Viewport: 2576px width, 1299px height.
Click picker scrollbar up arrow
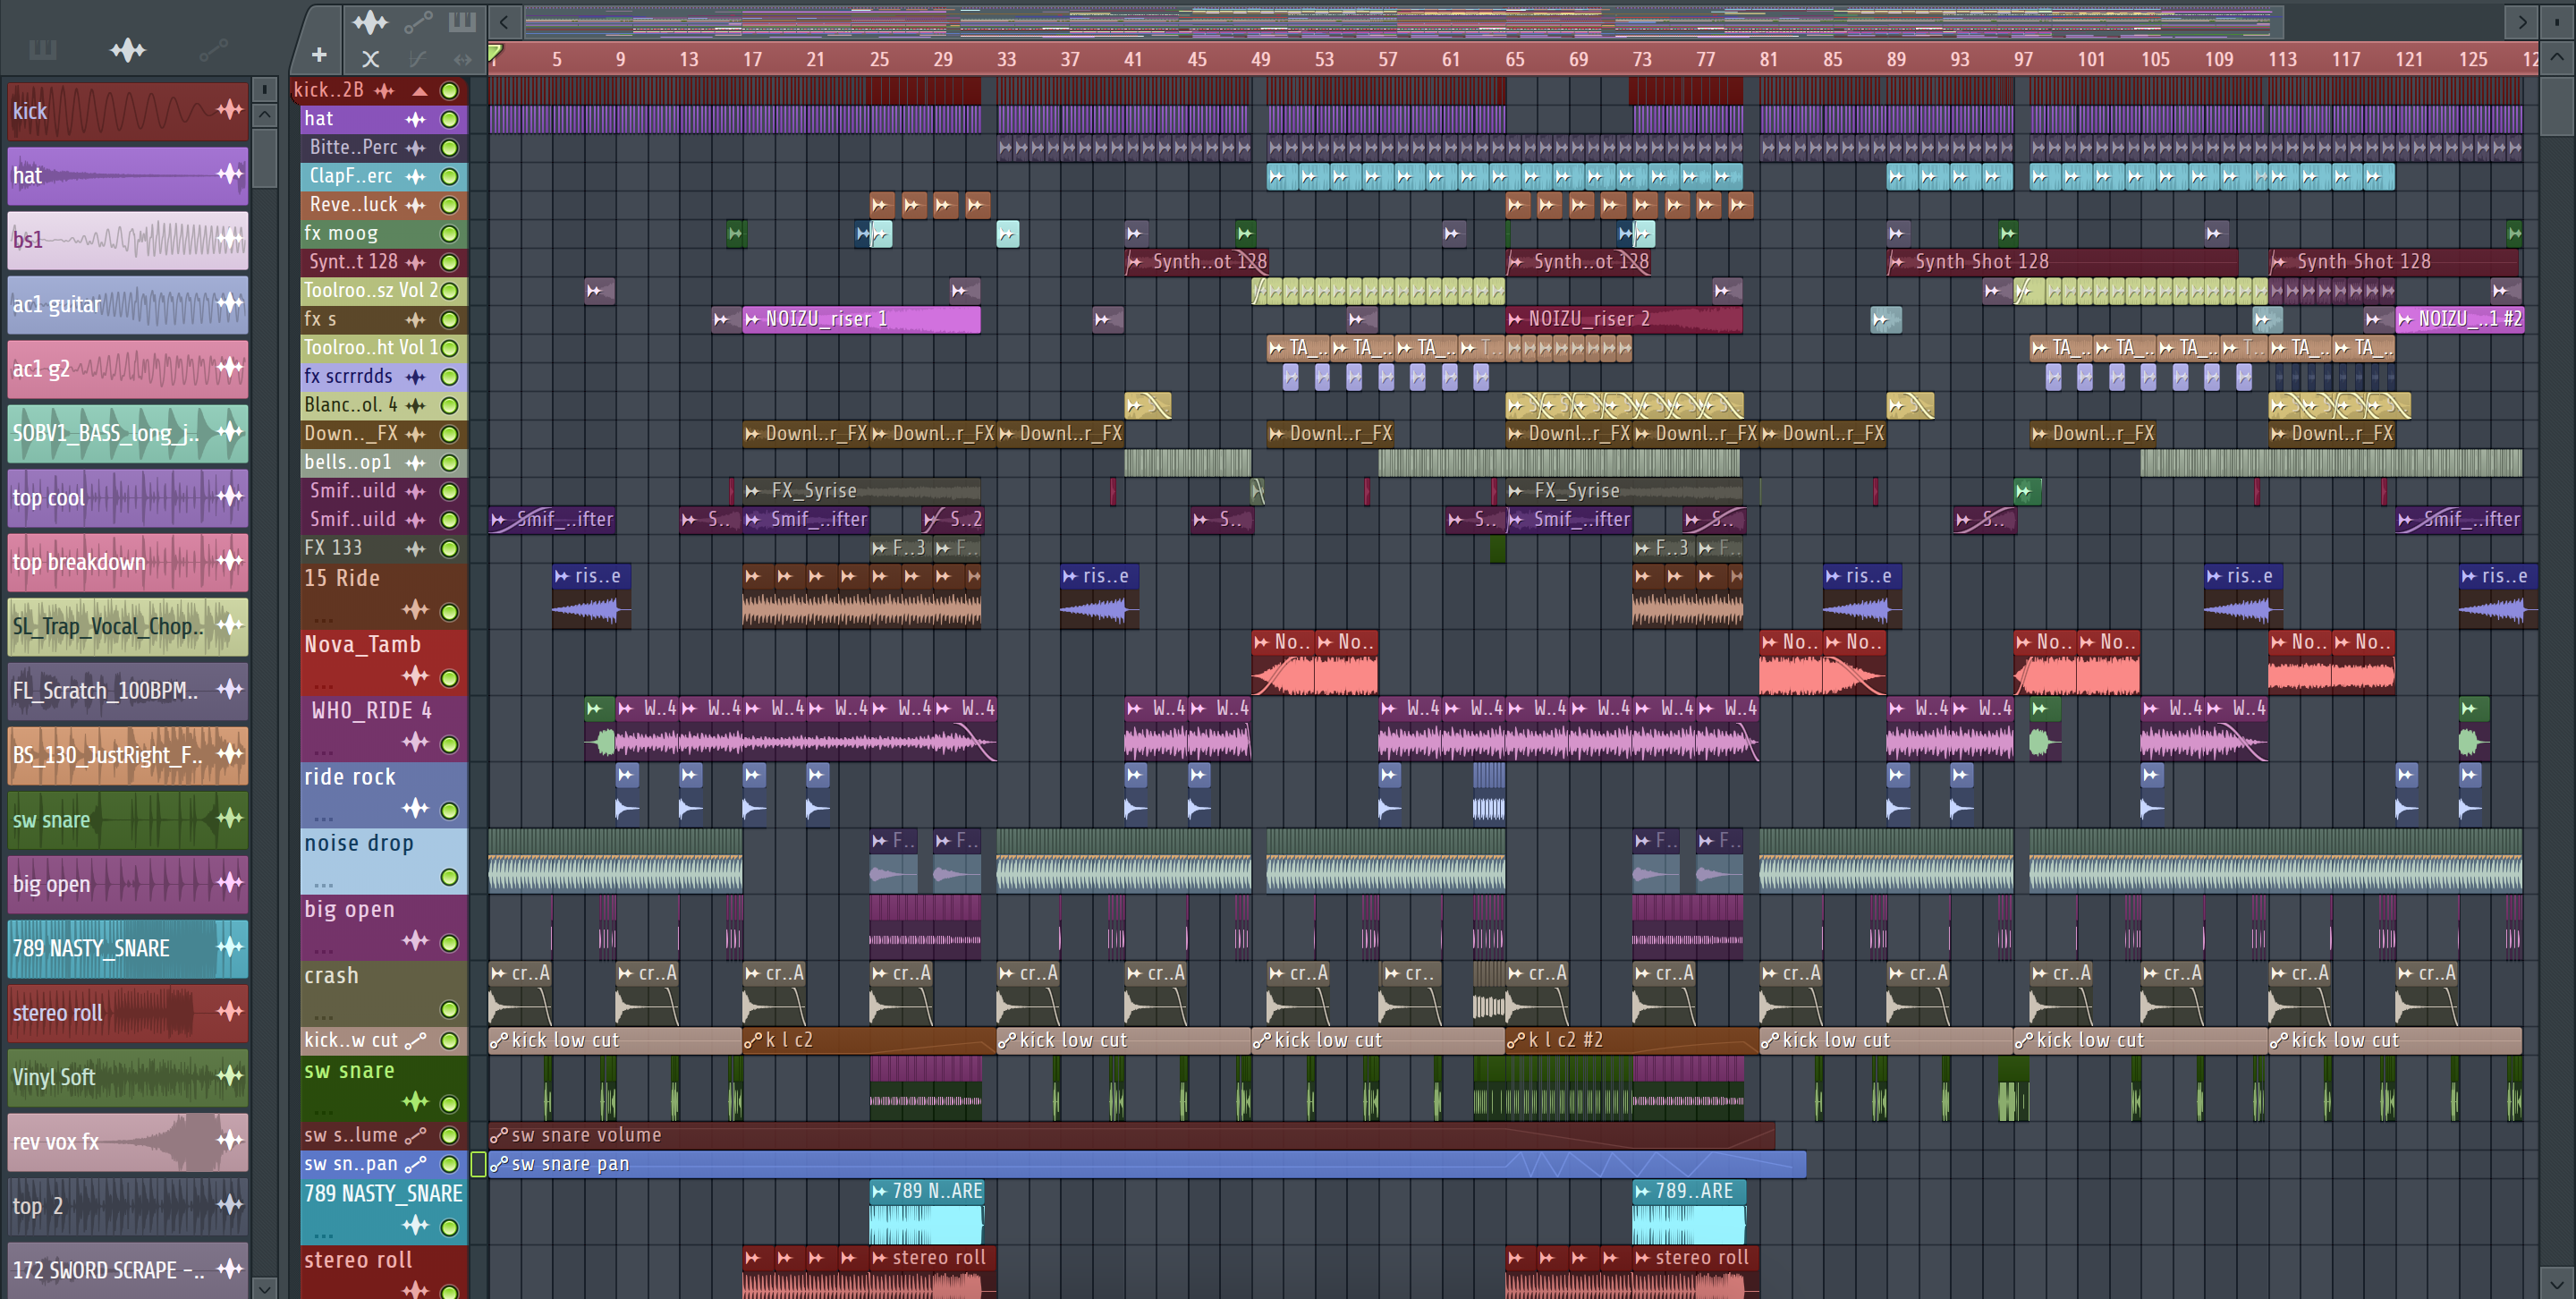click(264, 115)
